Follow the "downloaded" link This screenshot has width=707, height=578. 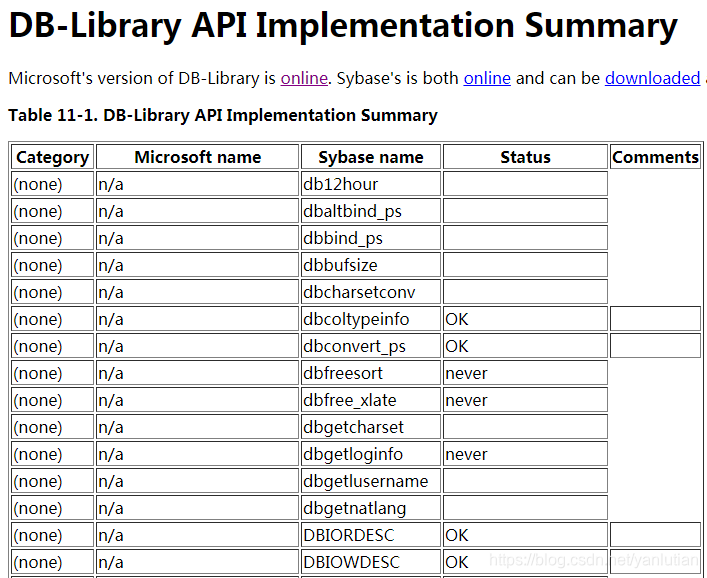point(652,78)
